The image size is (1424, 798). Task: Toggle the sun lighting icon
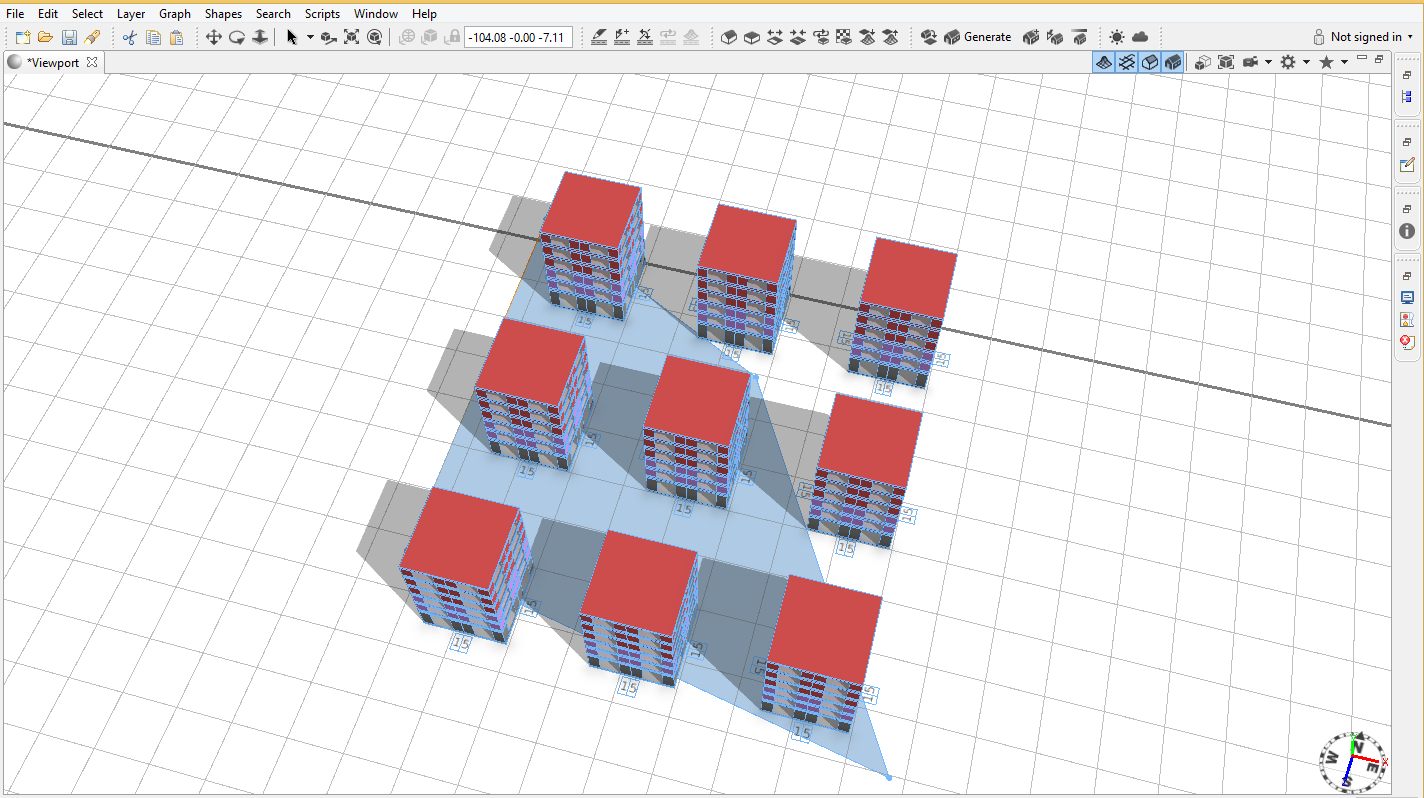[x=1116, y=37]
